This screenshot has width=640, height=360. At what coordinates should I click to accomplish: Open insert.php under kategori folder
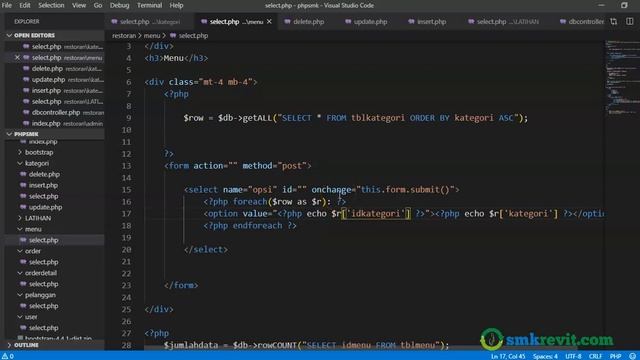click(x=43, y=185)
